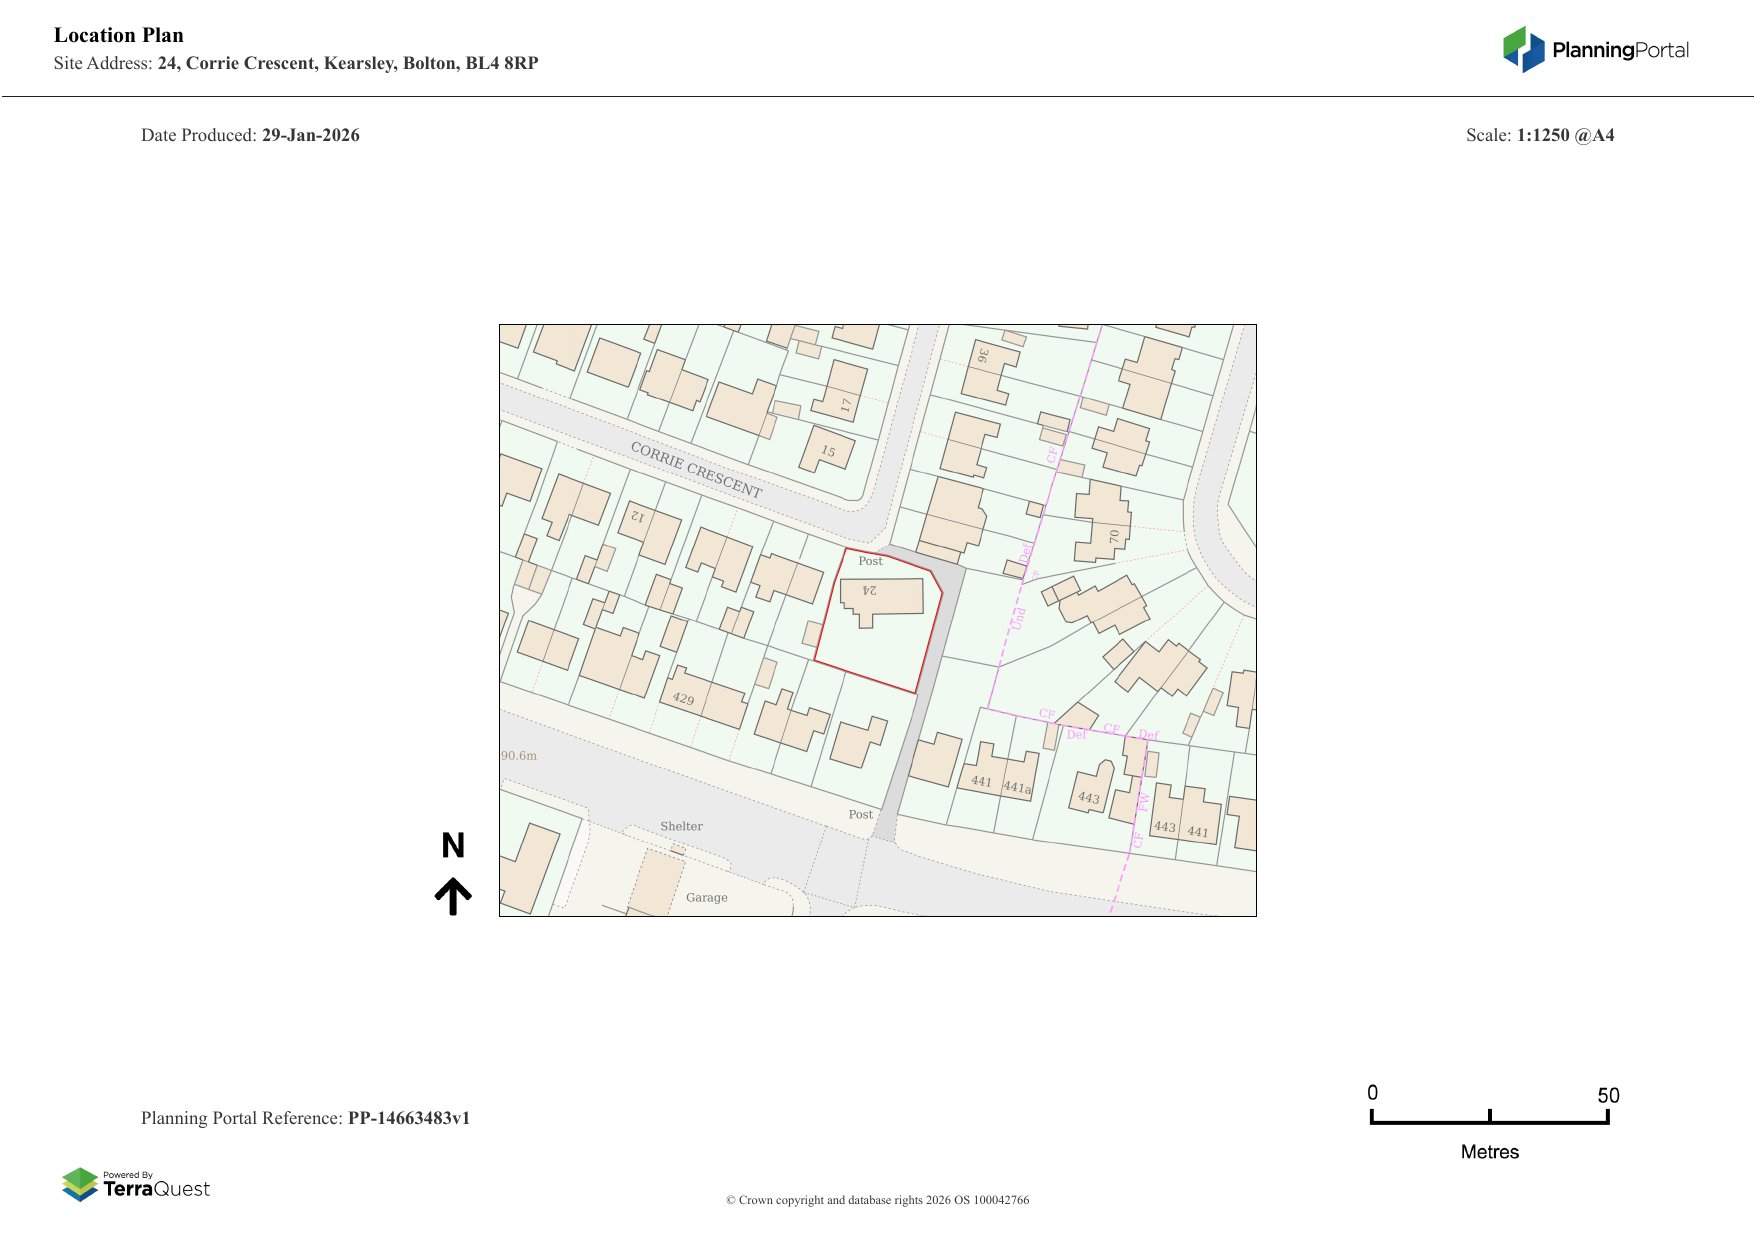Select house number 441a on map

[1016, 787]
